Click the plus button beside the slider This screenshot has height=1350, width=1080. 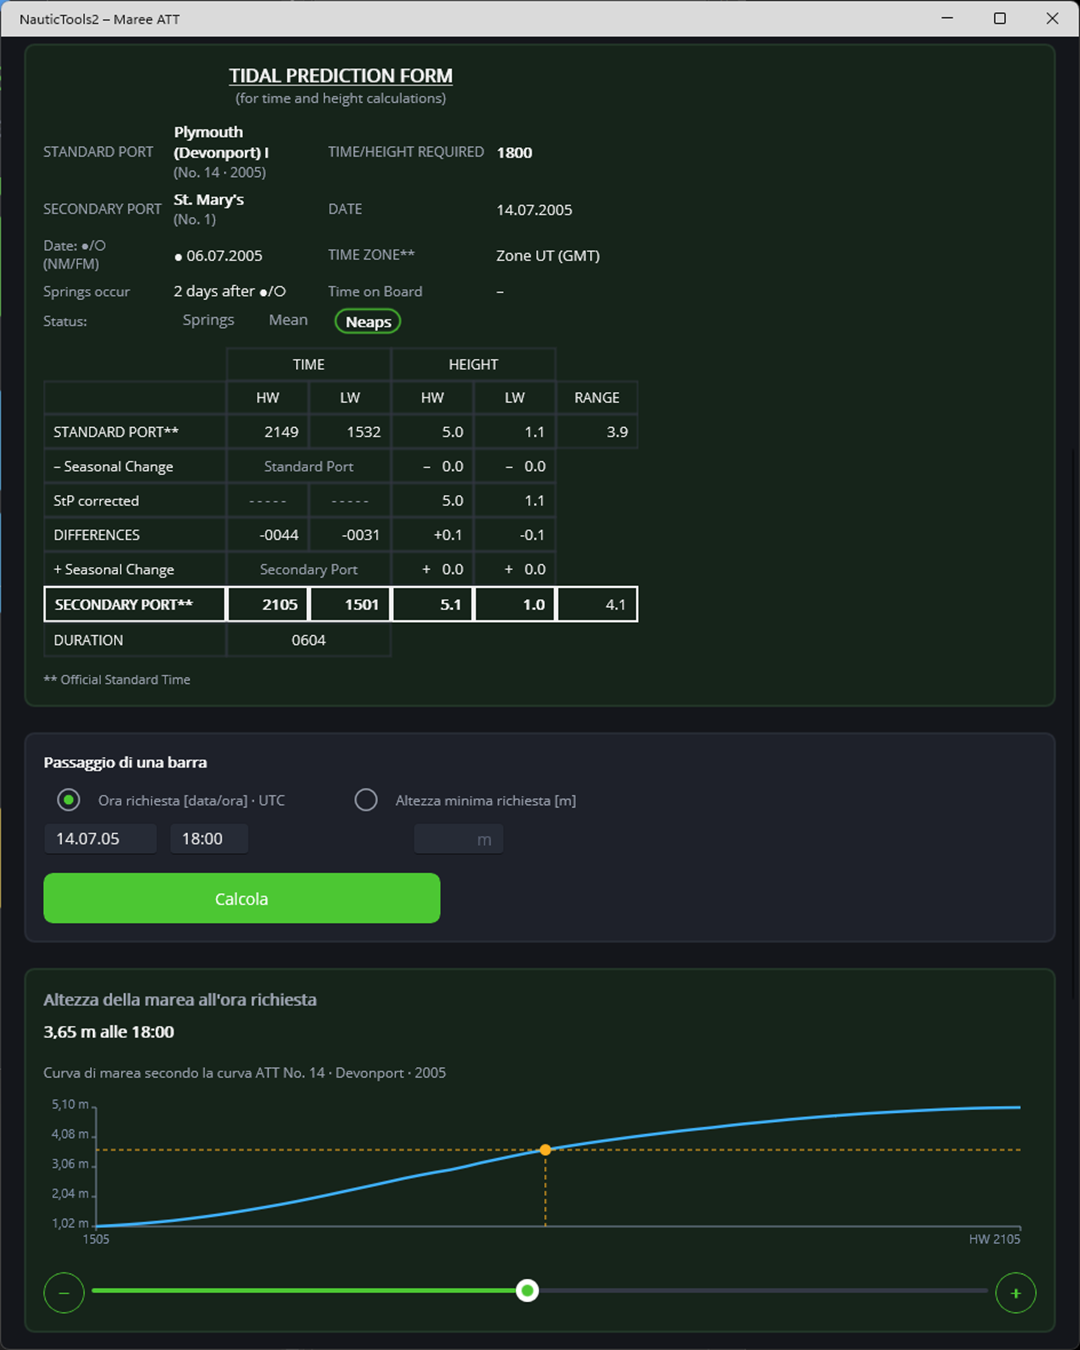[x=1016, y=1293]
